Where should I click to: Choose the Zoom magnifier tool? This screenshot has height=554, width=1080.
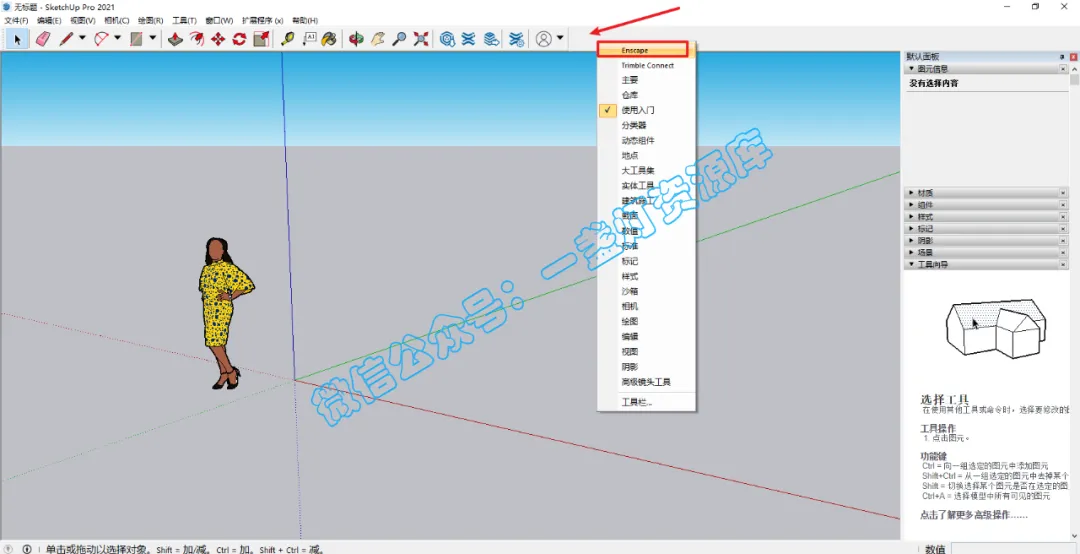[399, 39]
